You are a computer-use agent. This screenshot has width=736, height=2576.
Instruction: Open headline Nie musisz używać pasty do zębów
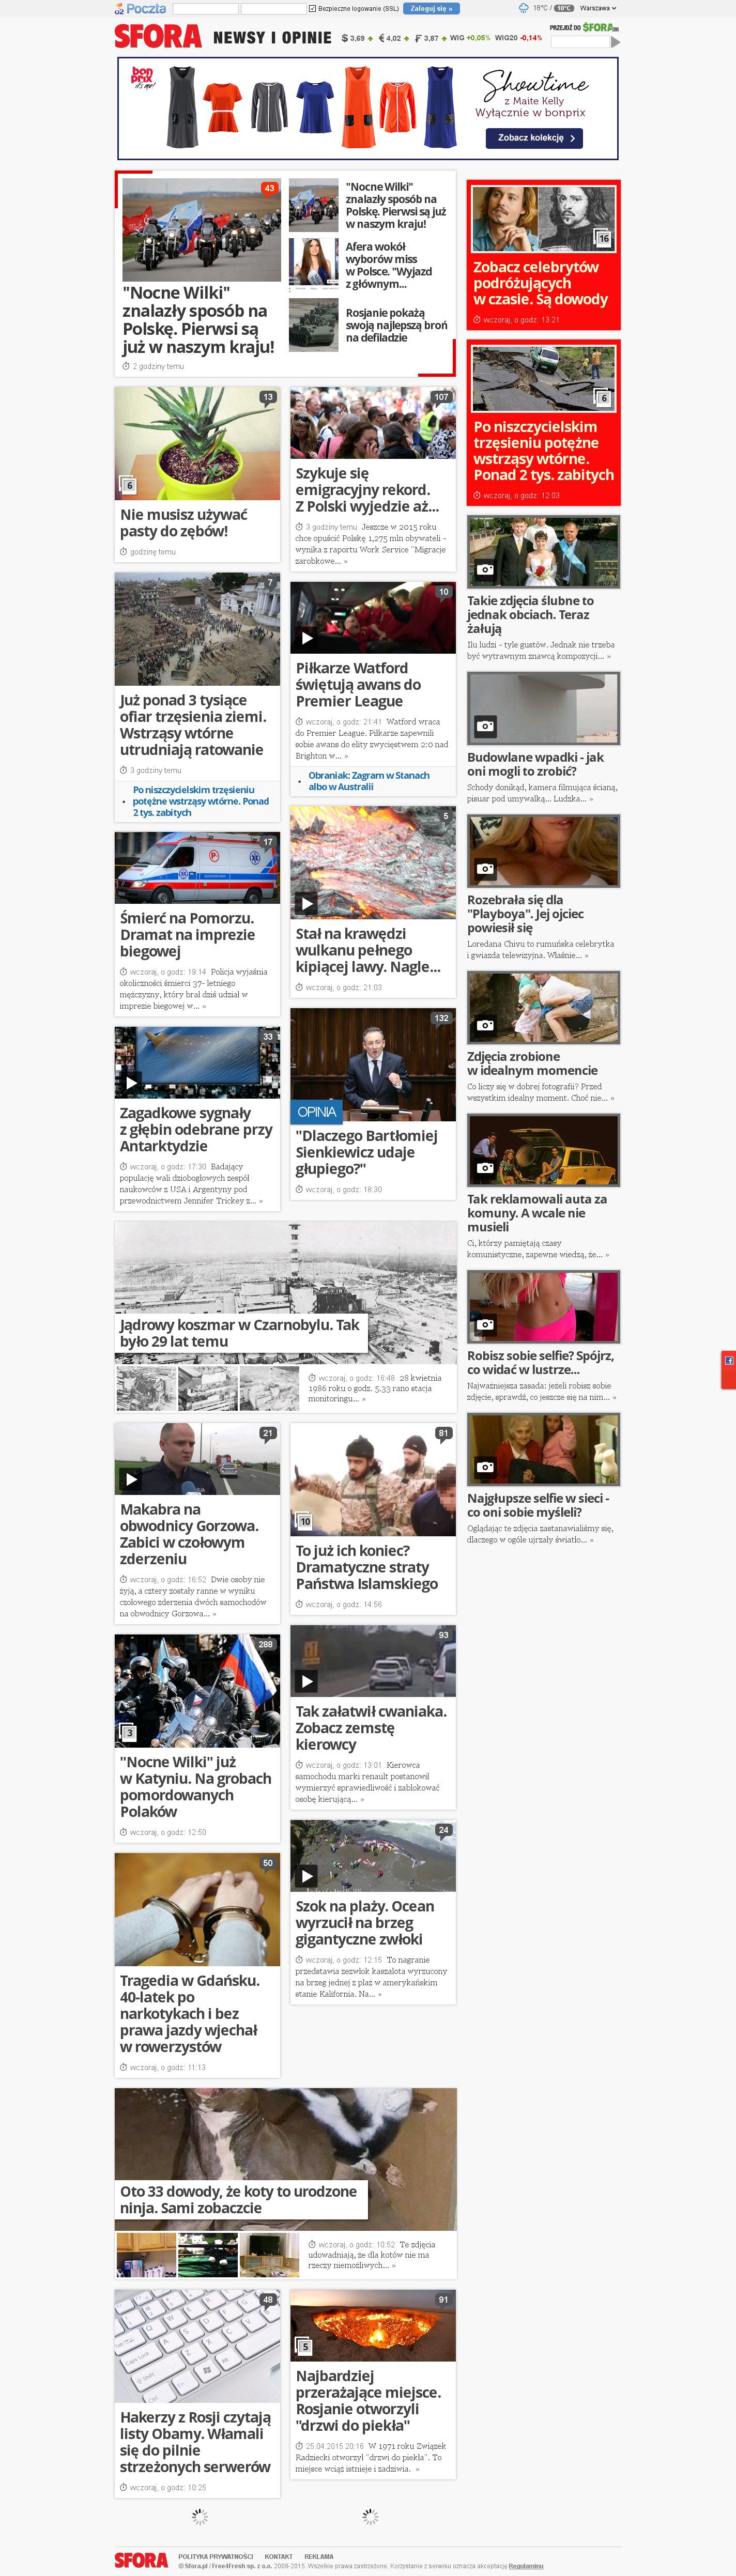coord(184,523)
